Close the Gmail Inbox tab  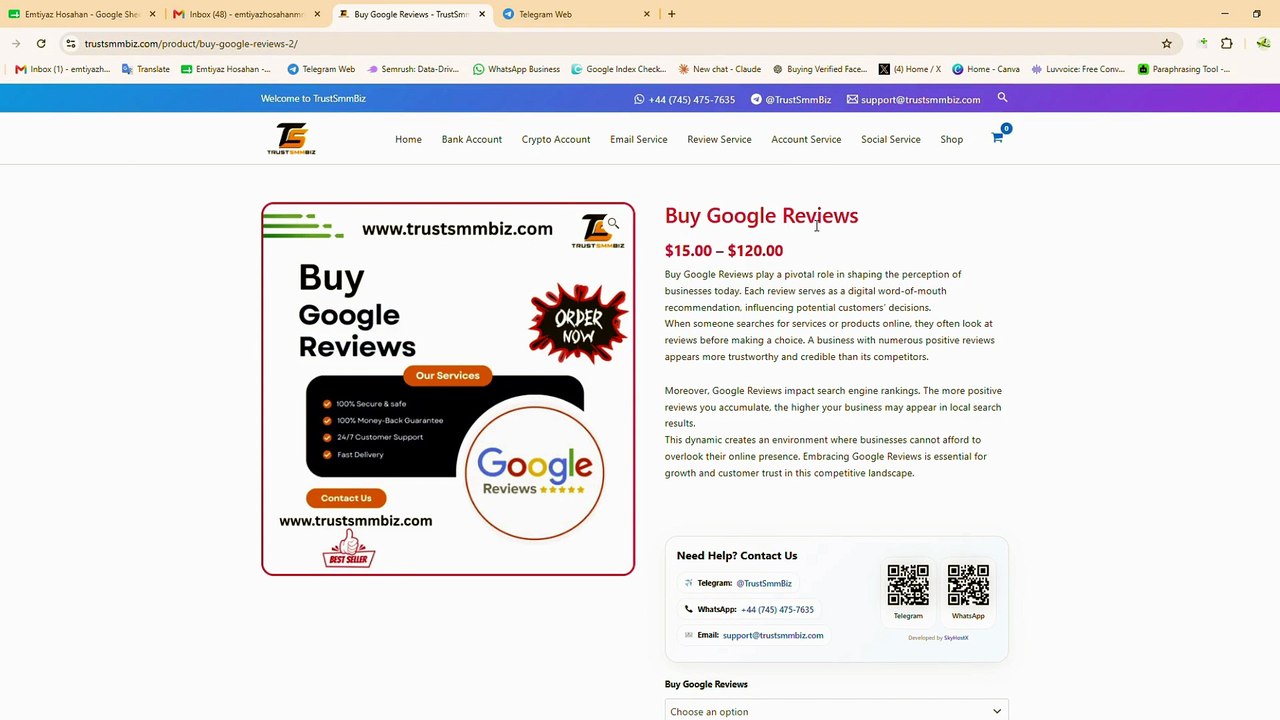[x=317, y=14]
